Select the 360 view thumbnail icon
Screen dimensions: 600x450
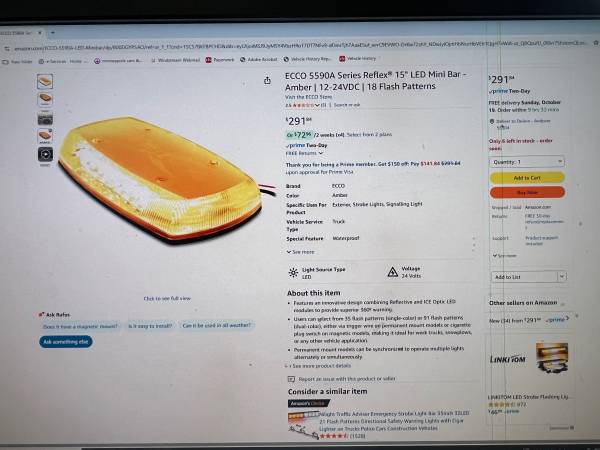tap(45, 155)
